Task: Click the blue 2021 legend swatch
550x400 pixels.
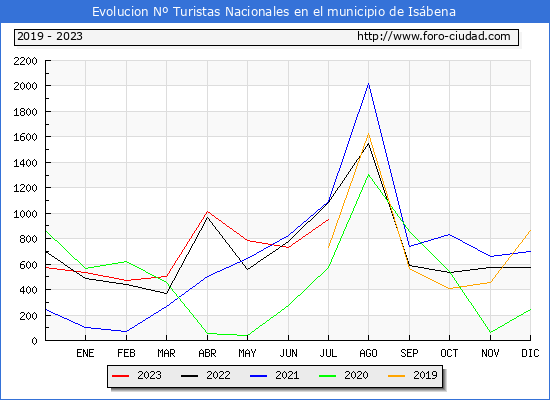Action: pyautogui.click(x=259, y=376)
